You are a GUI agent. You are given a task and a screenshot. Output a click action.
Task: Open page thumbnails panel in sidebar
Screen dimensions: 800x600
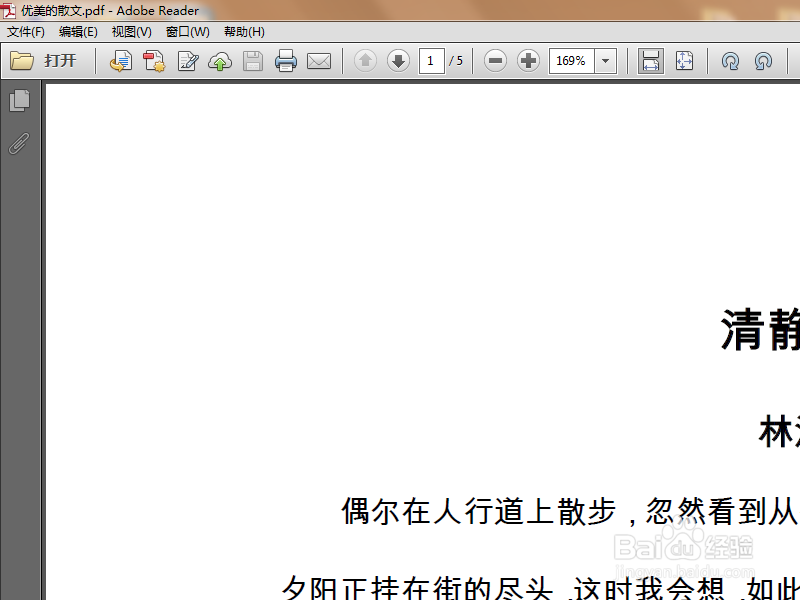pos(19,101)
